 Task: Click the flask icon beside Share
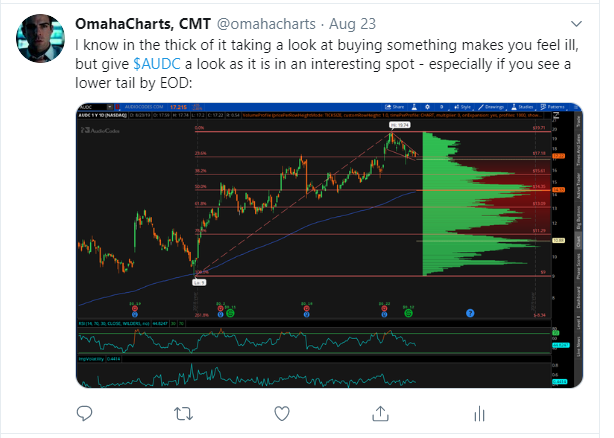pyautogui.click(x=414, y=107)
